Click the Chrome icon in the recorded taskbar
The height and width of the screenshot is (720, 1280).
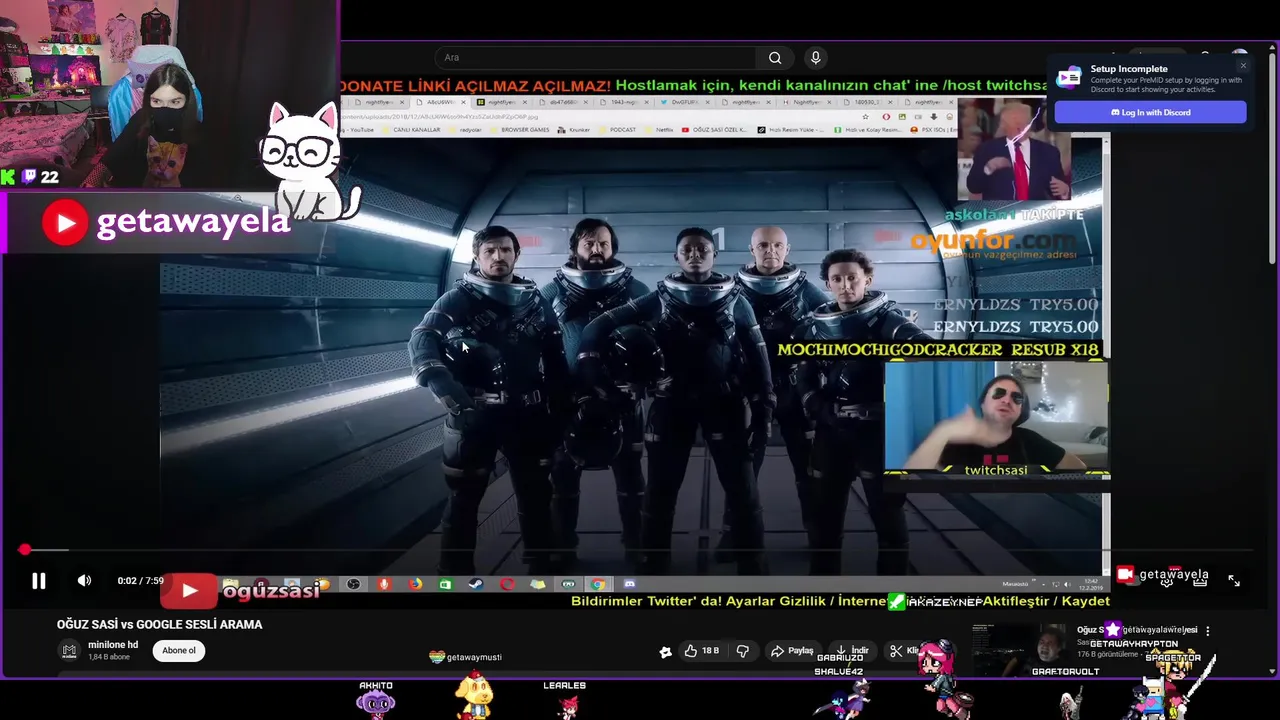[x=598, y=584]
